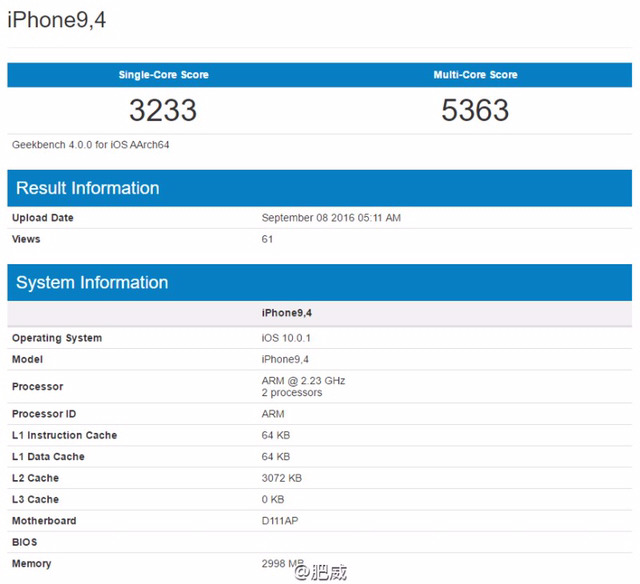Select the upload date September 08 2016 05:11 AM
The width and height of the screenshot is (640, 584).
click(331, 218)
